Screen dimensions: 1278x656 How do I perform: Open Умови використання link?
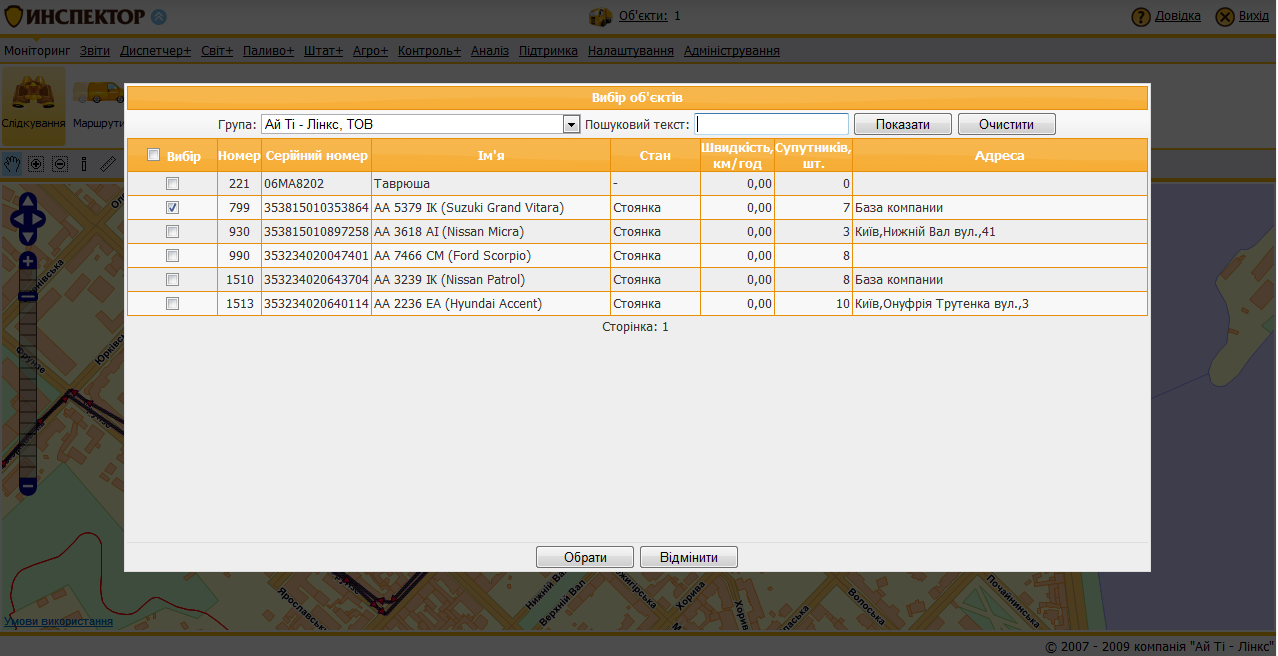point(58,621)
